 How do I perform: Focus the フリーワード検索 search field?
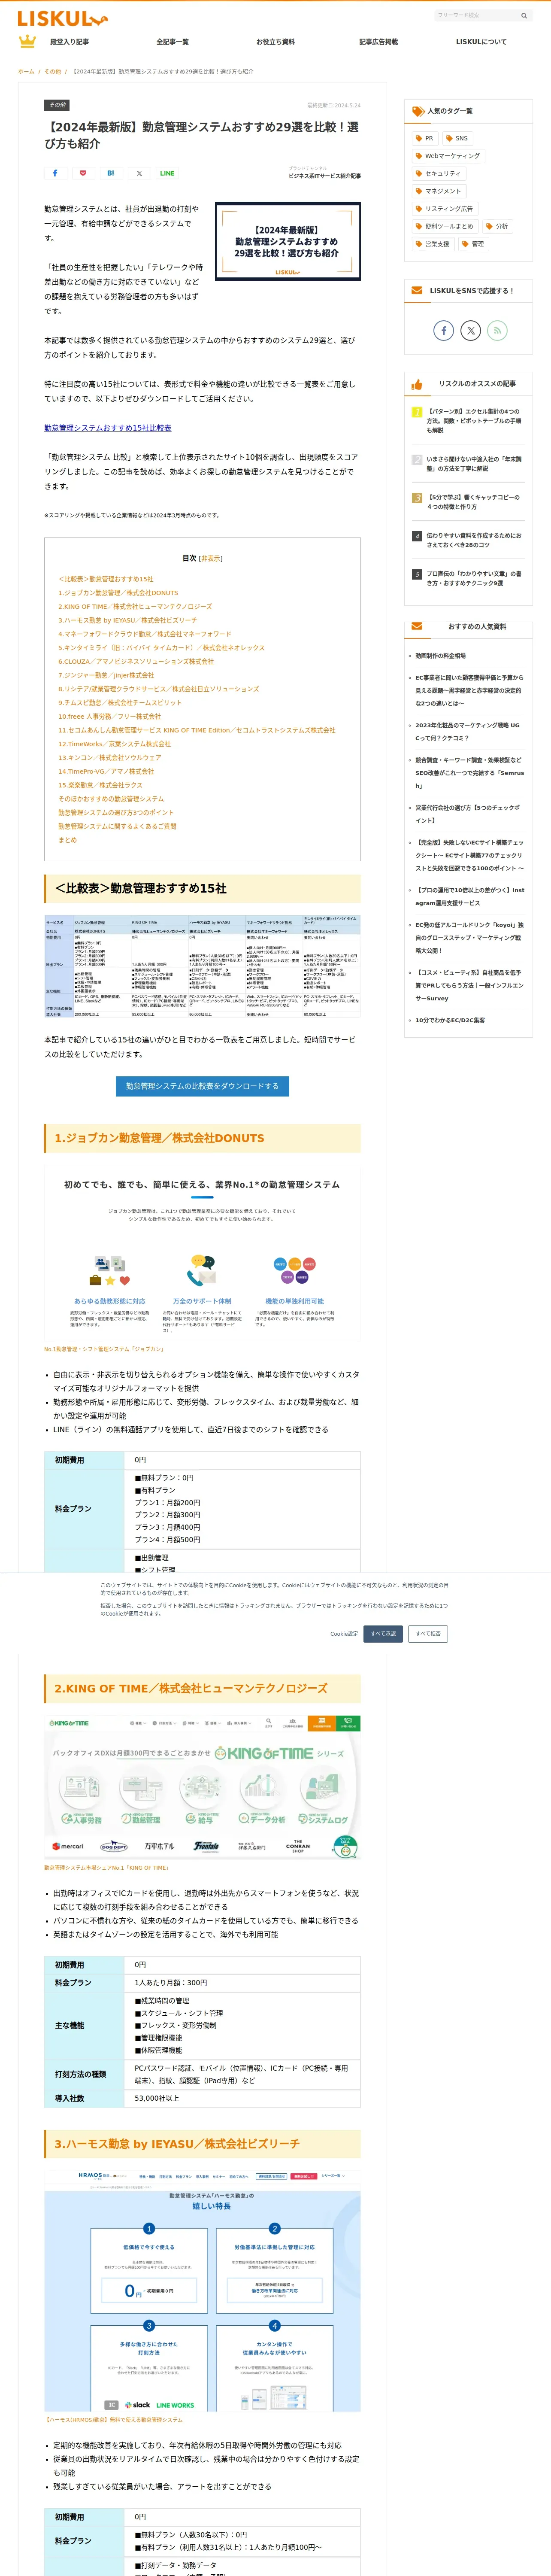[x=475, y=16]
